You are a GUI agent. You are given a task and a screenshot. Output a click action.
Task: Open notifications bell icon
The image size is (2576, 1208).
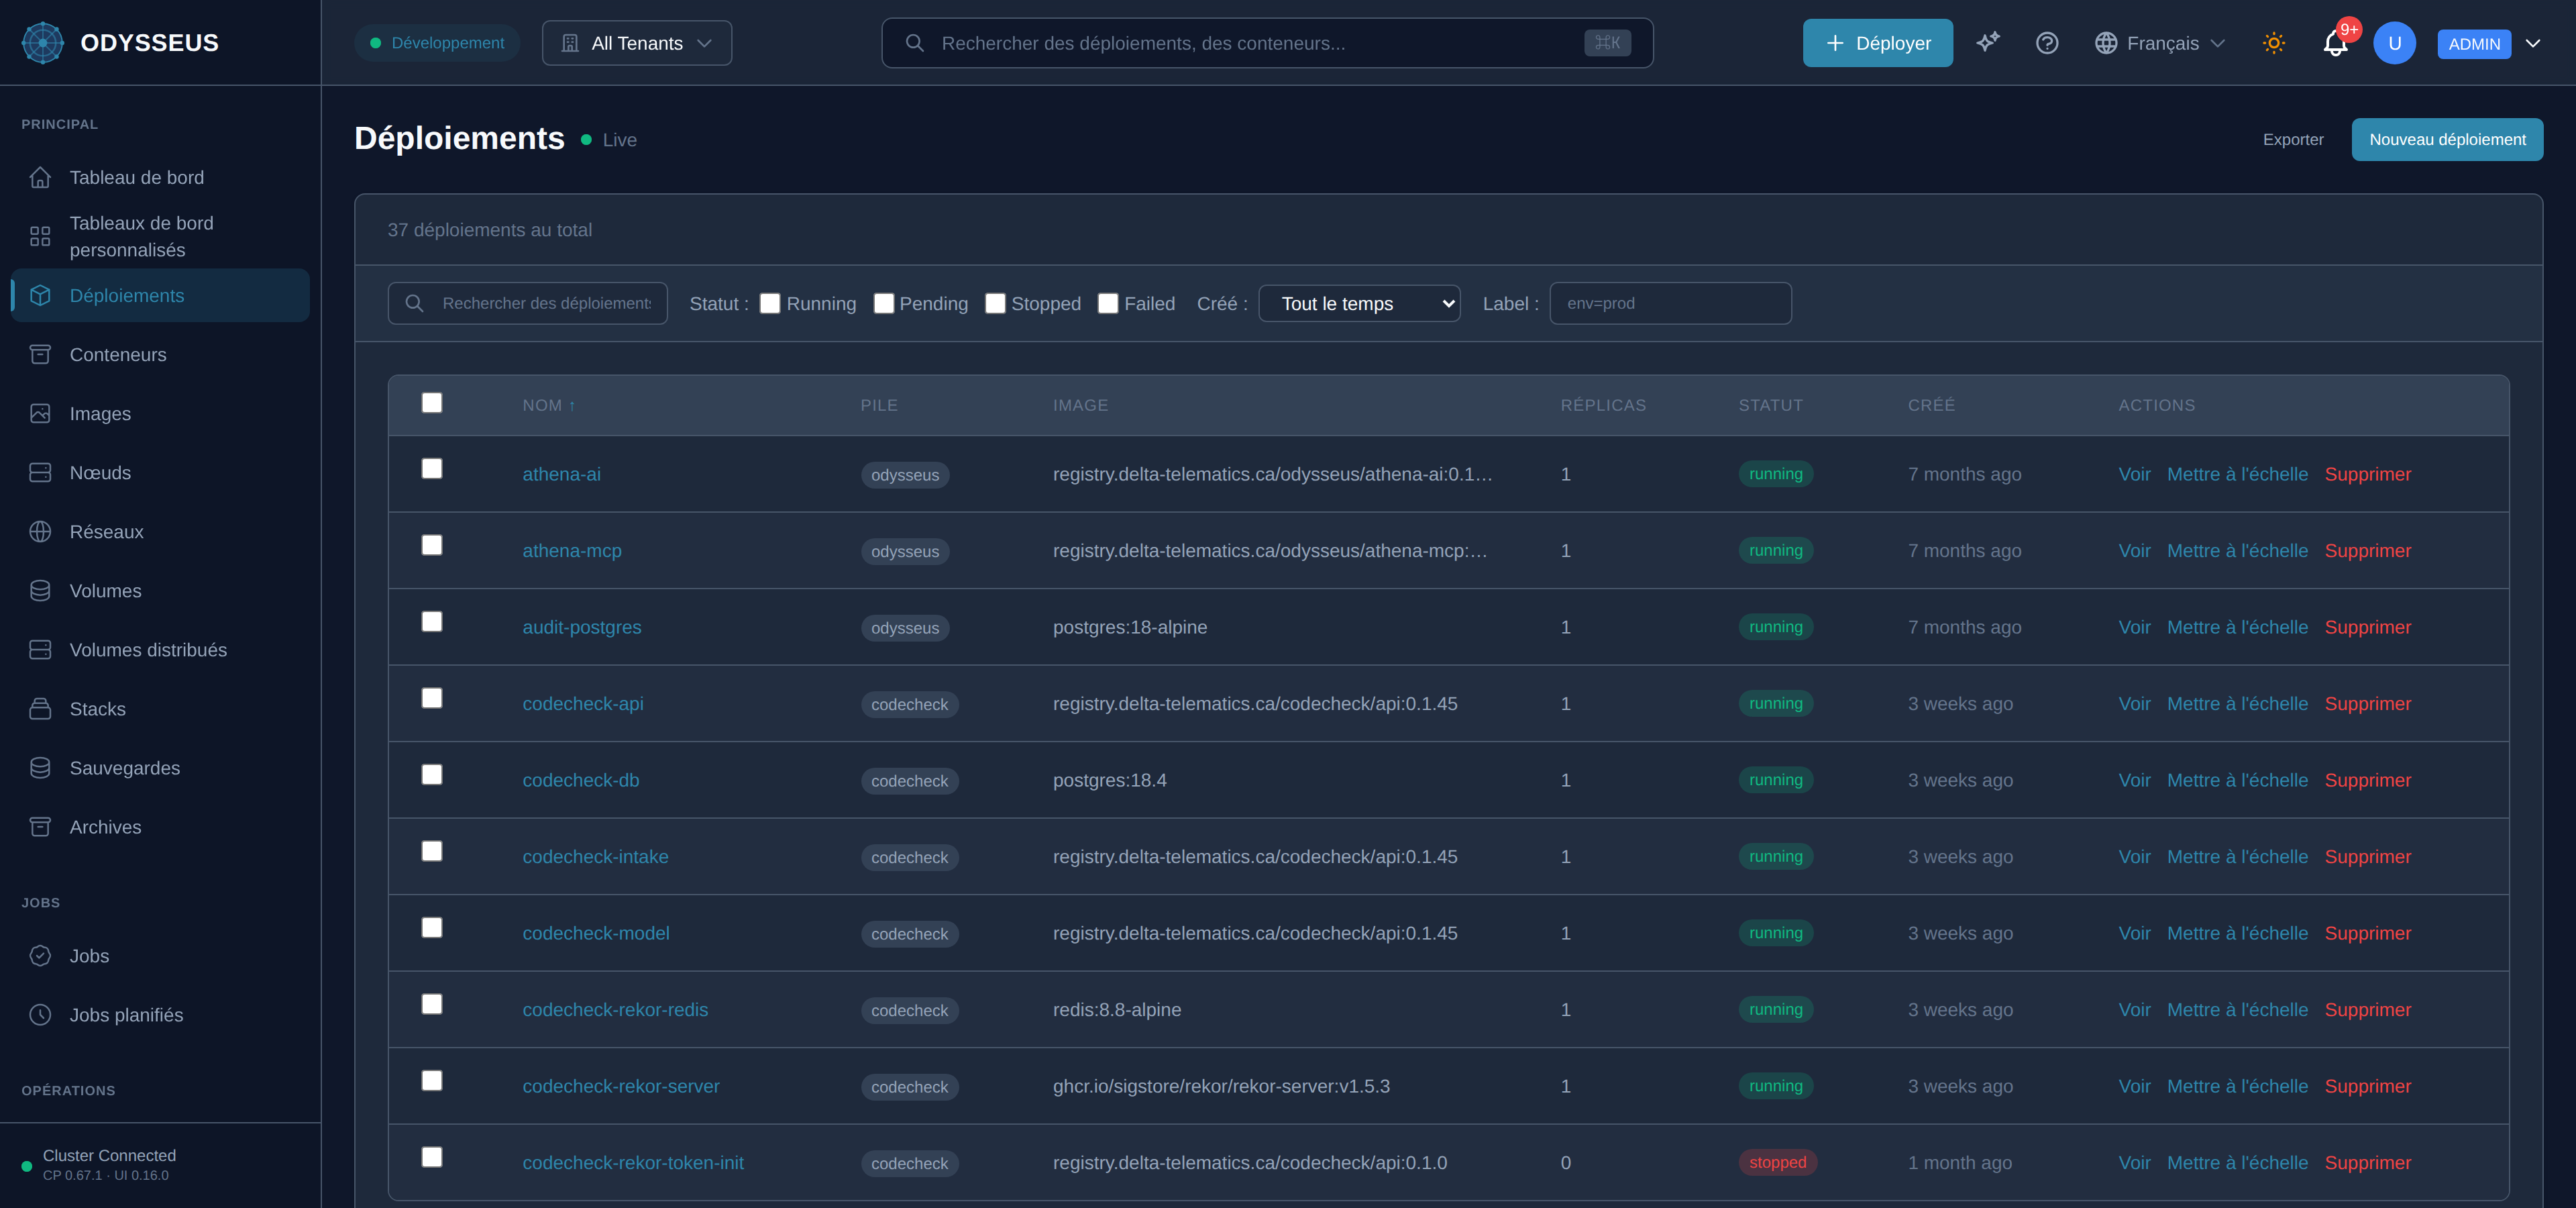coord(2335,43)
